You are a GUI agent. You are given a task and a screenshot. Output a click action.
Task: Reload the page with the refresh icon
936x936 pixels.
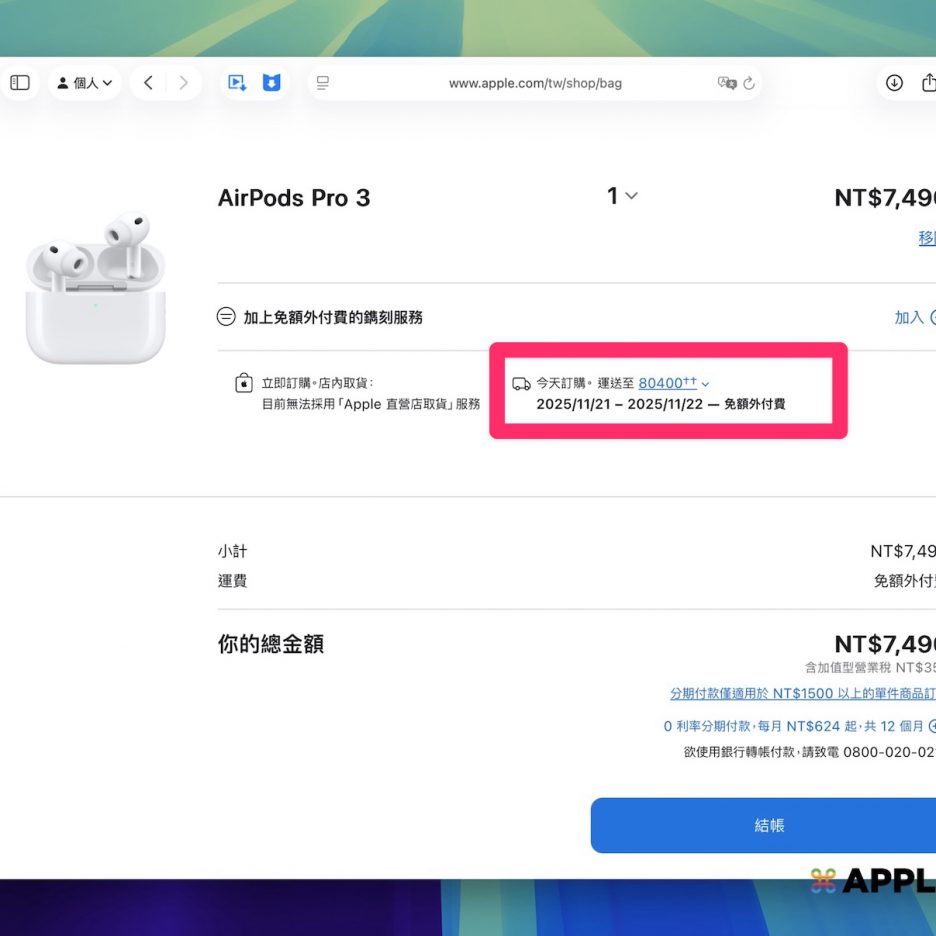click(x=749, y=83)
